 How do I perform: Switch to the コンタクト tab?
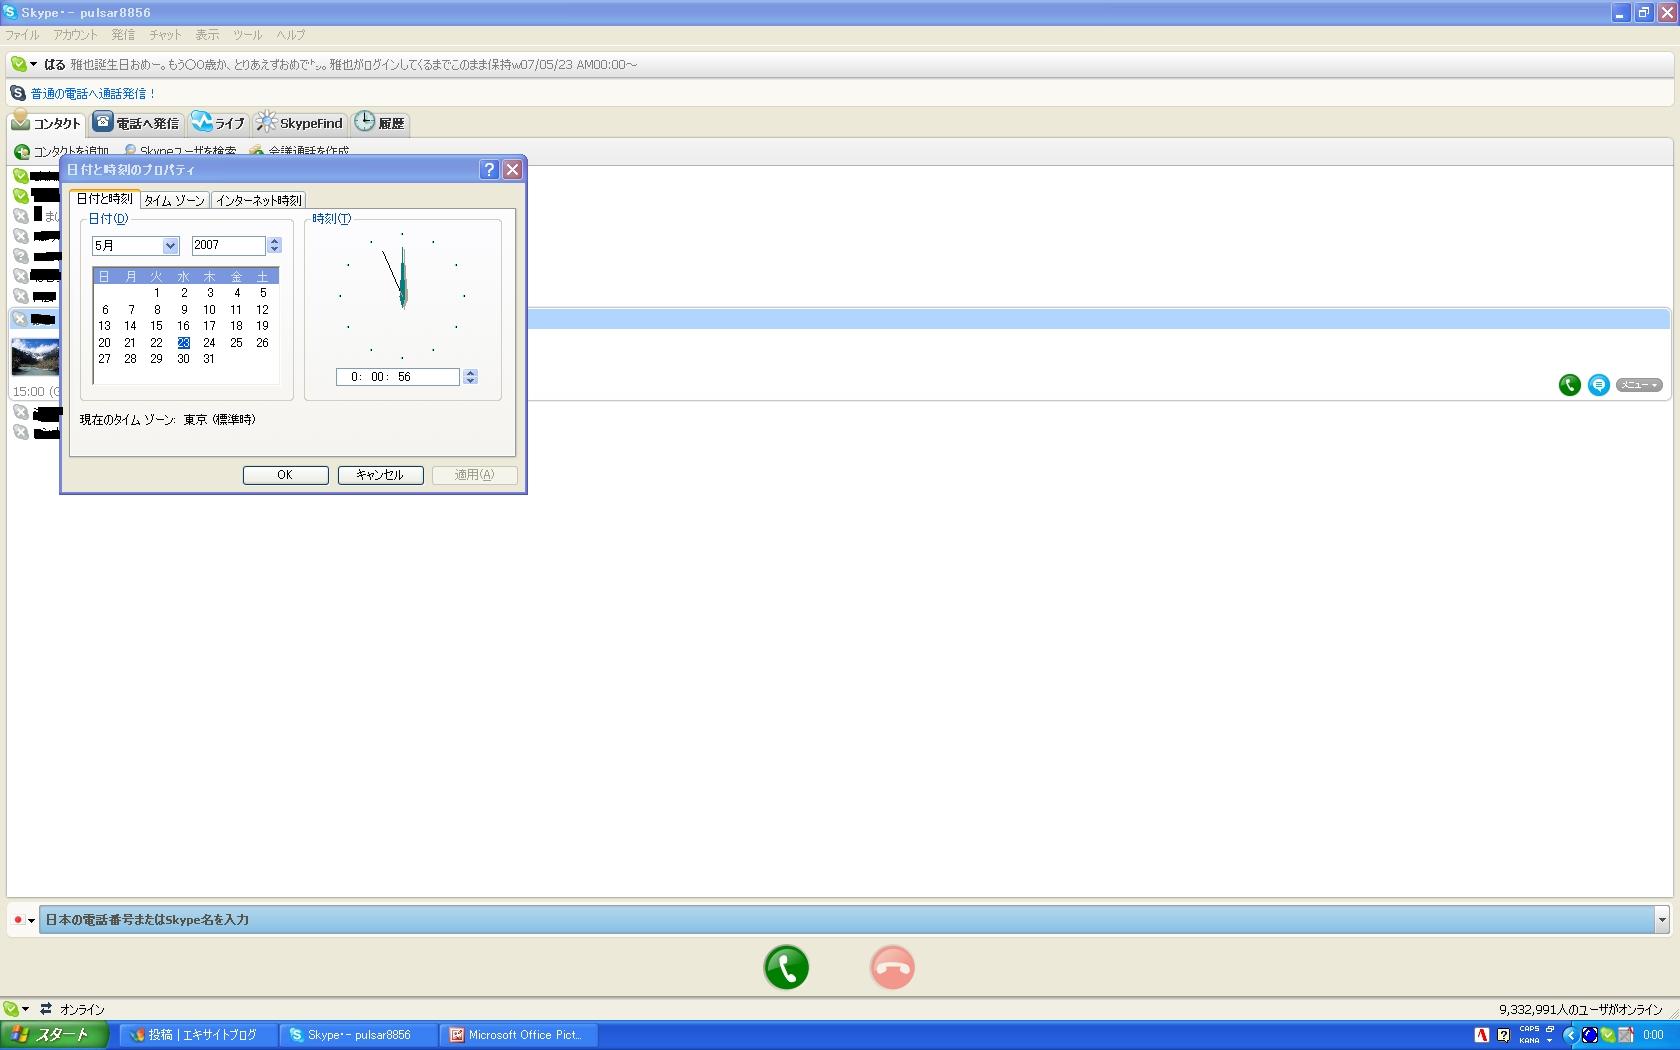(x=47, y=123)
